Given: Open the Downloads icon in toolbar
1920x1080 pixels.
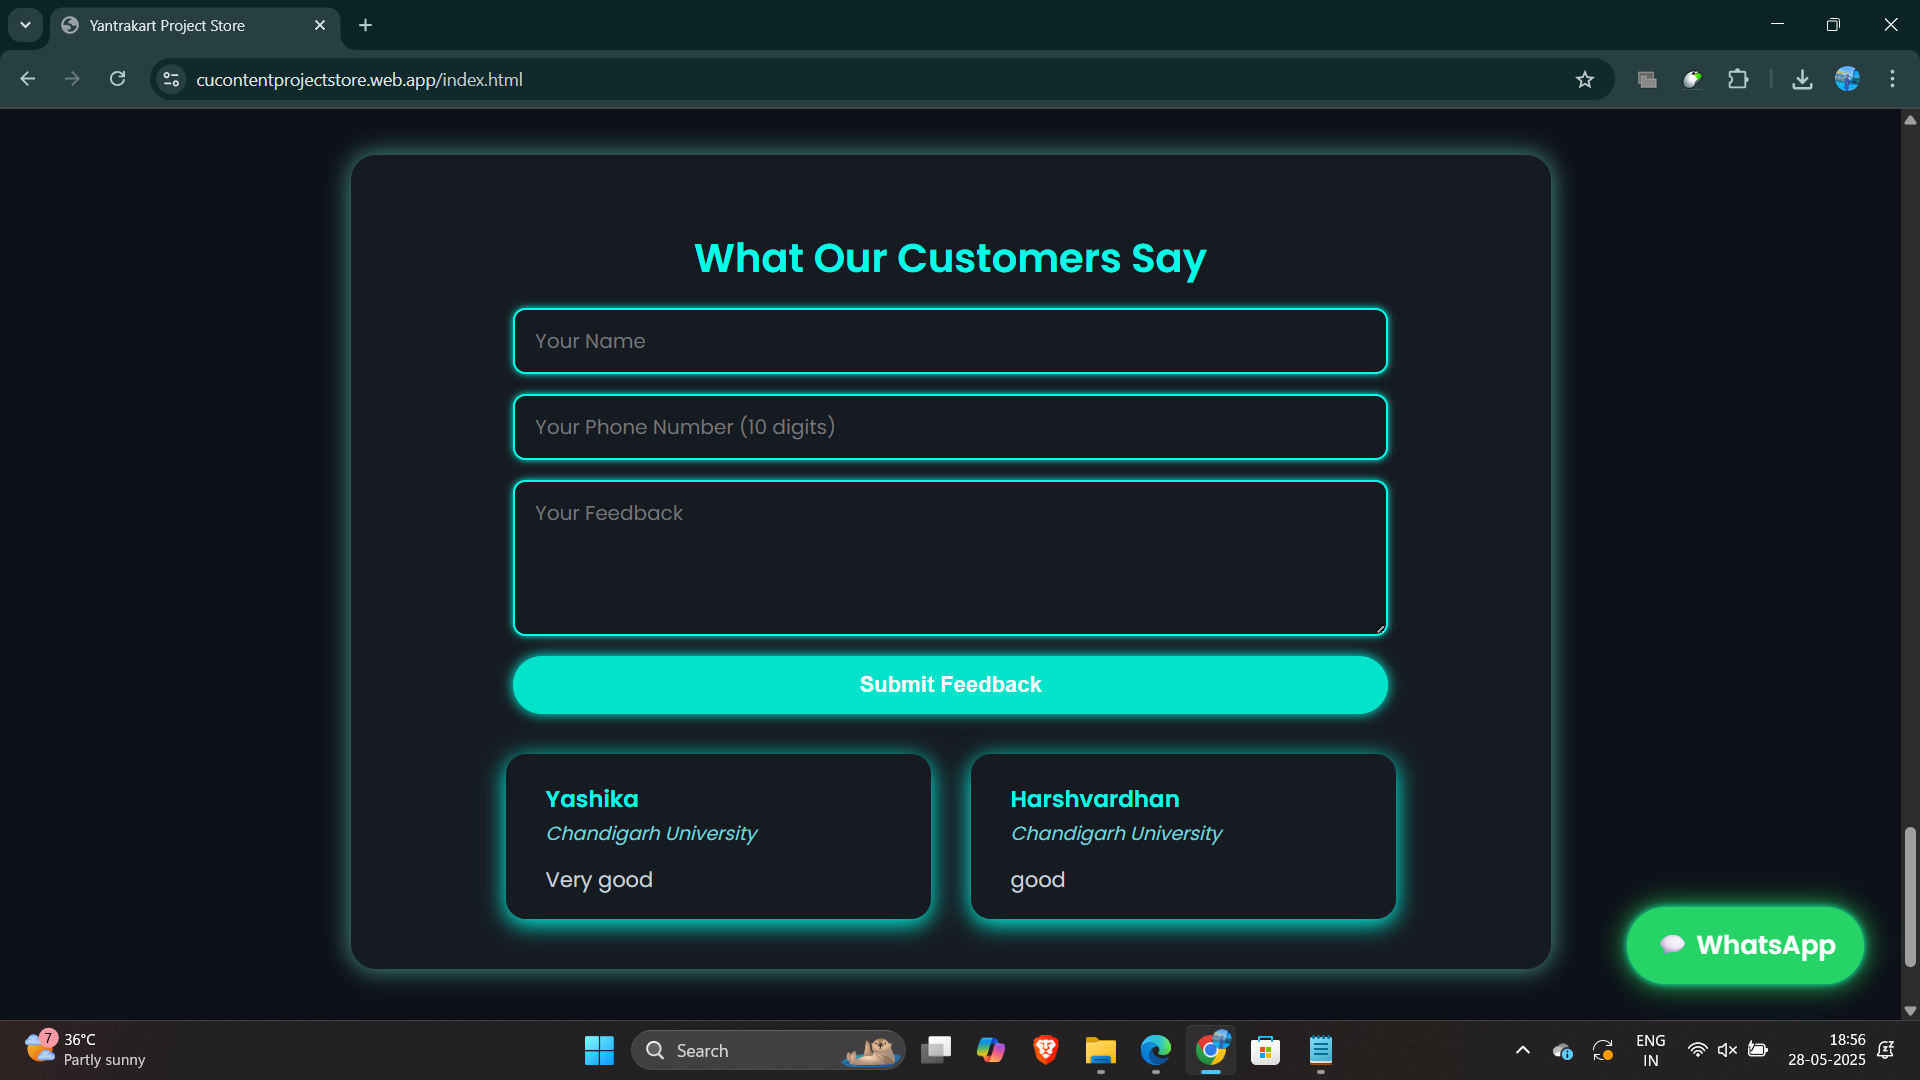Looking at the screenshot, I should (x=1802, y=80).
